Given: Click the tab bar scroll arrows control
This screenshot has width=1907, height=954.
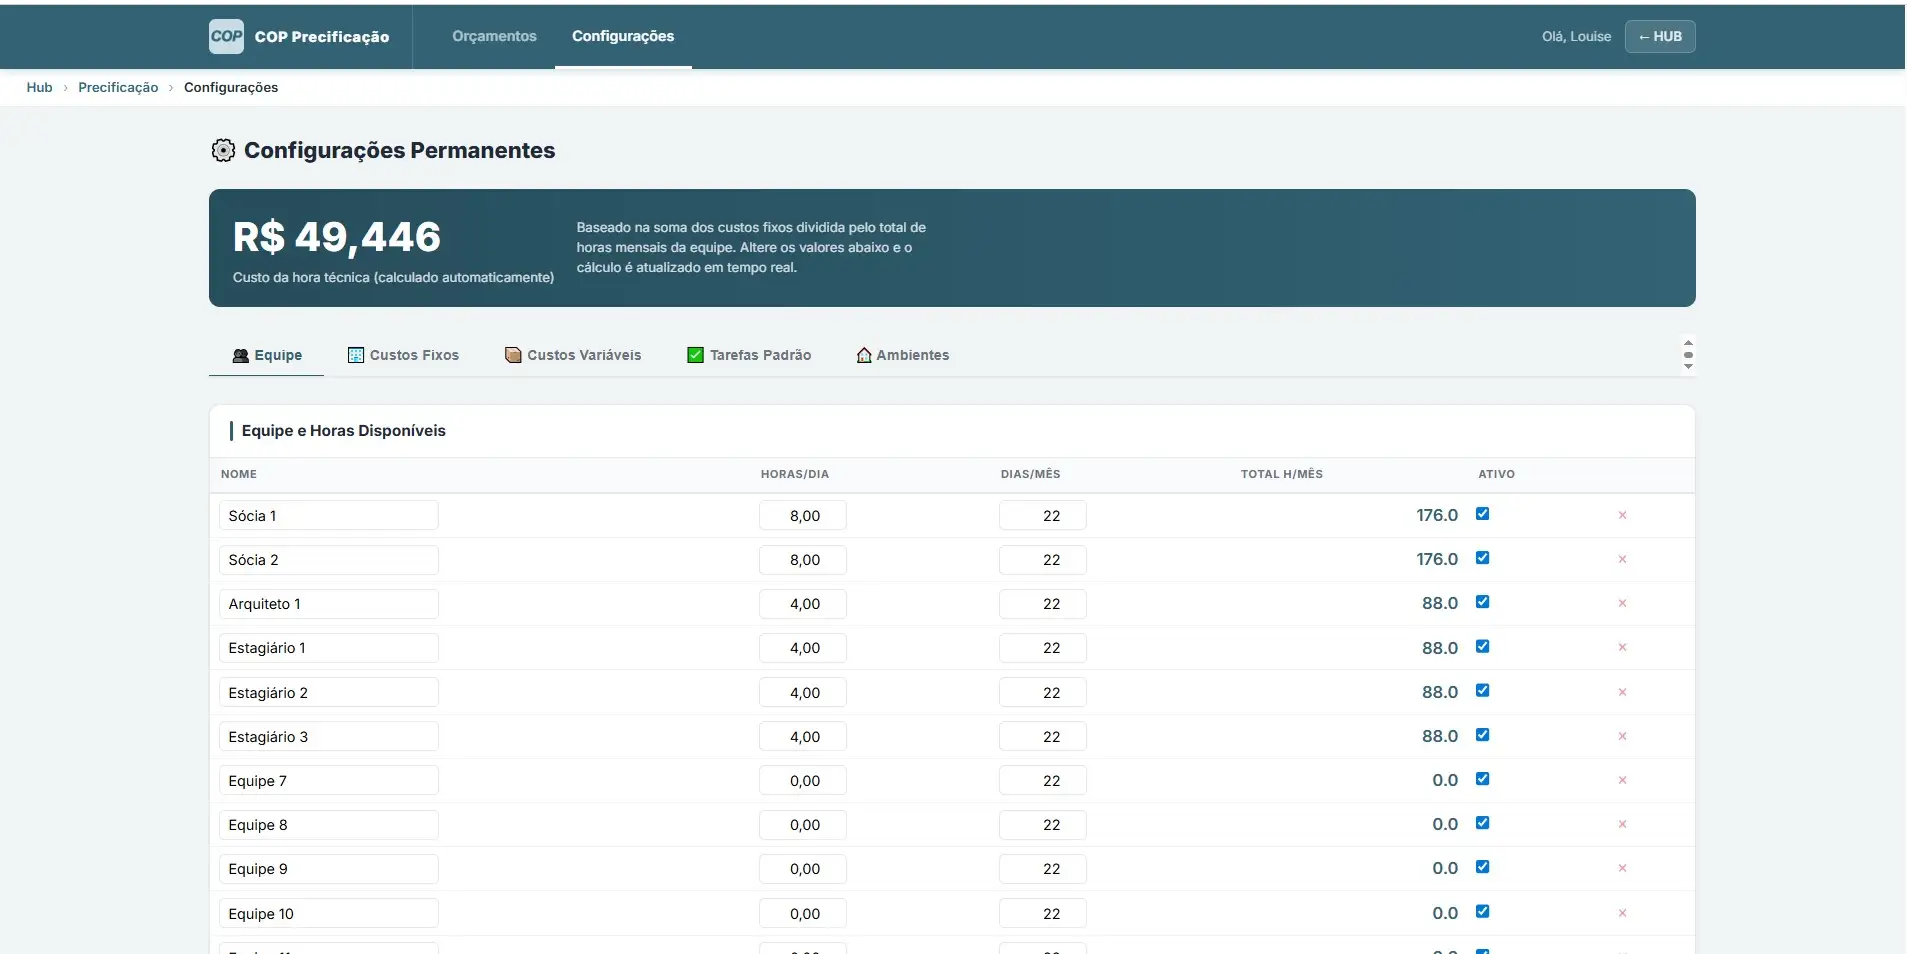Looking at the screenshot, I should point(1688,355).
